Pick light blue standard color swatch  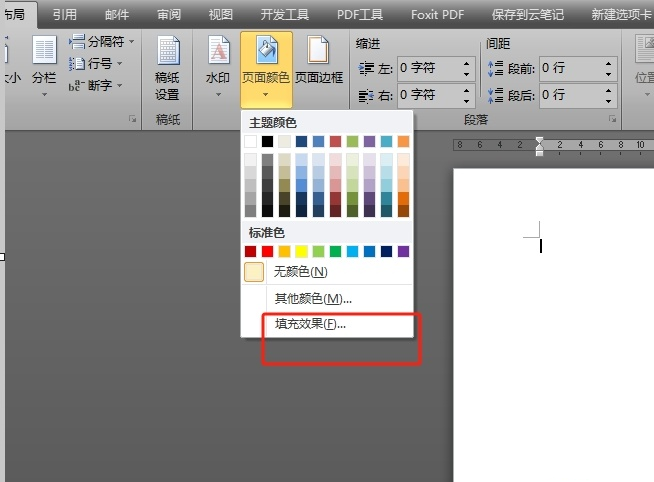pyautogui.click(x=352, y=251)
